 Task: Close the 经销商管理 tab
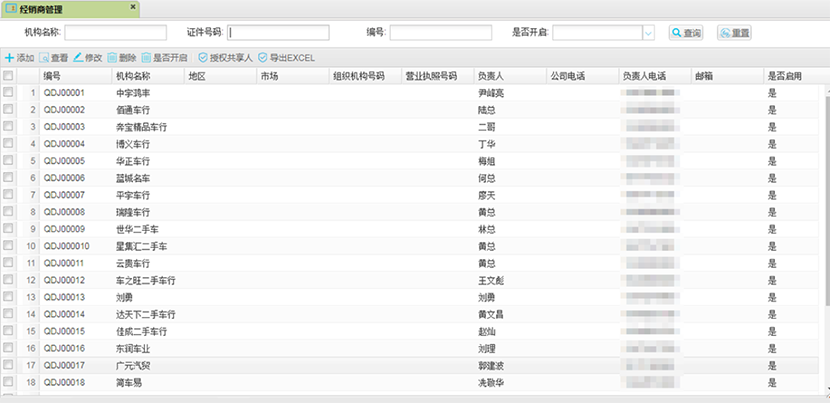[x=133, y=8]
